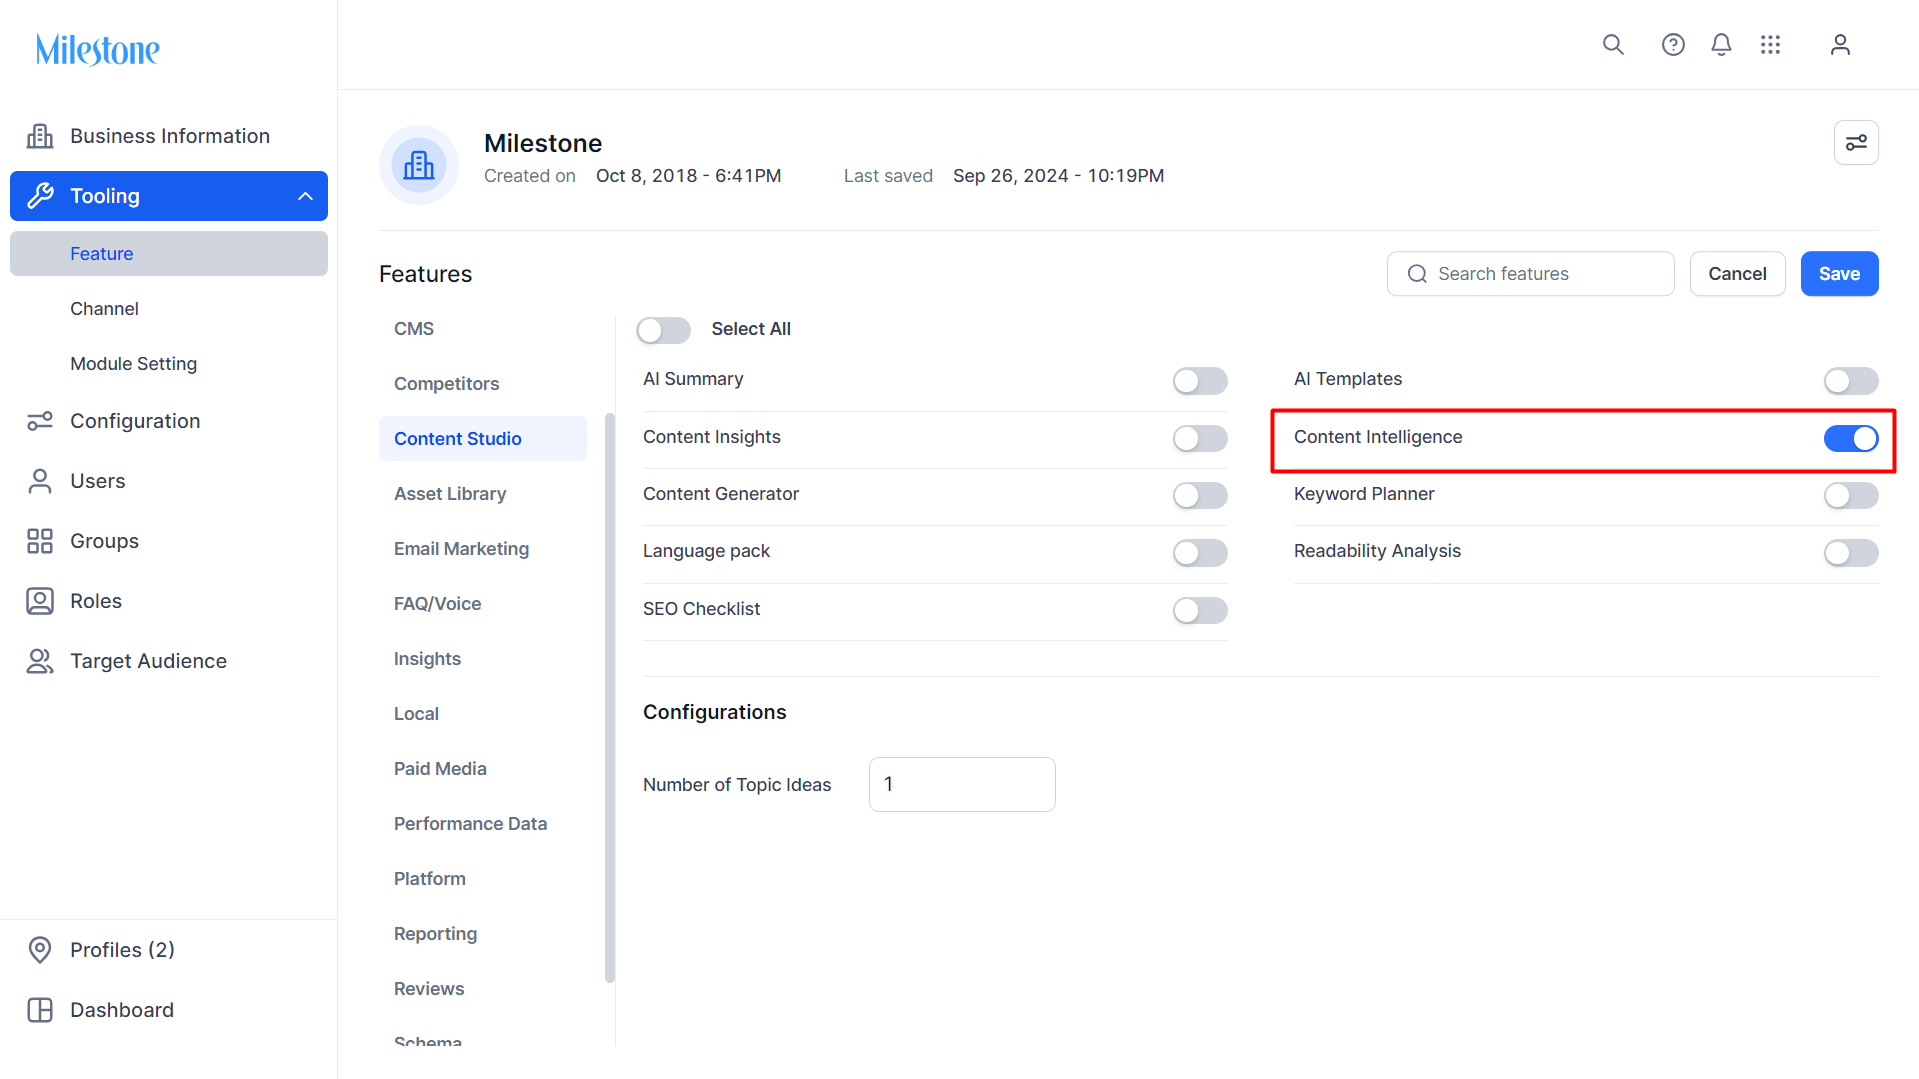This screenshot has width=1919, height=1079.
Task: Go to Dashboard in sidebar
Action: [169, 1010]
